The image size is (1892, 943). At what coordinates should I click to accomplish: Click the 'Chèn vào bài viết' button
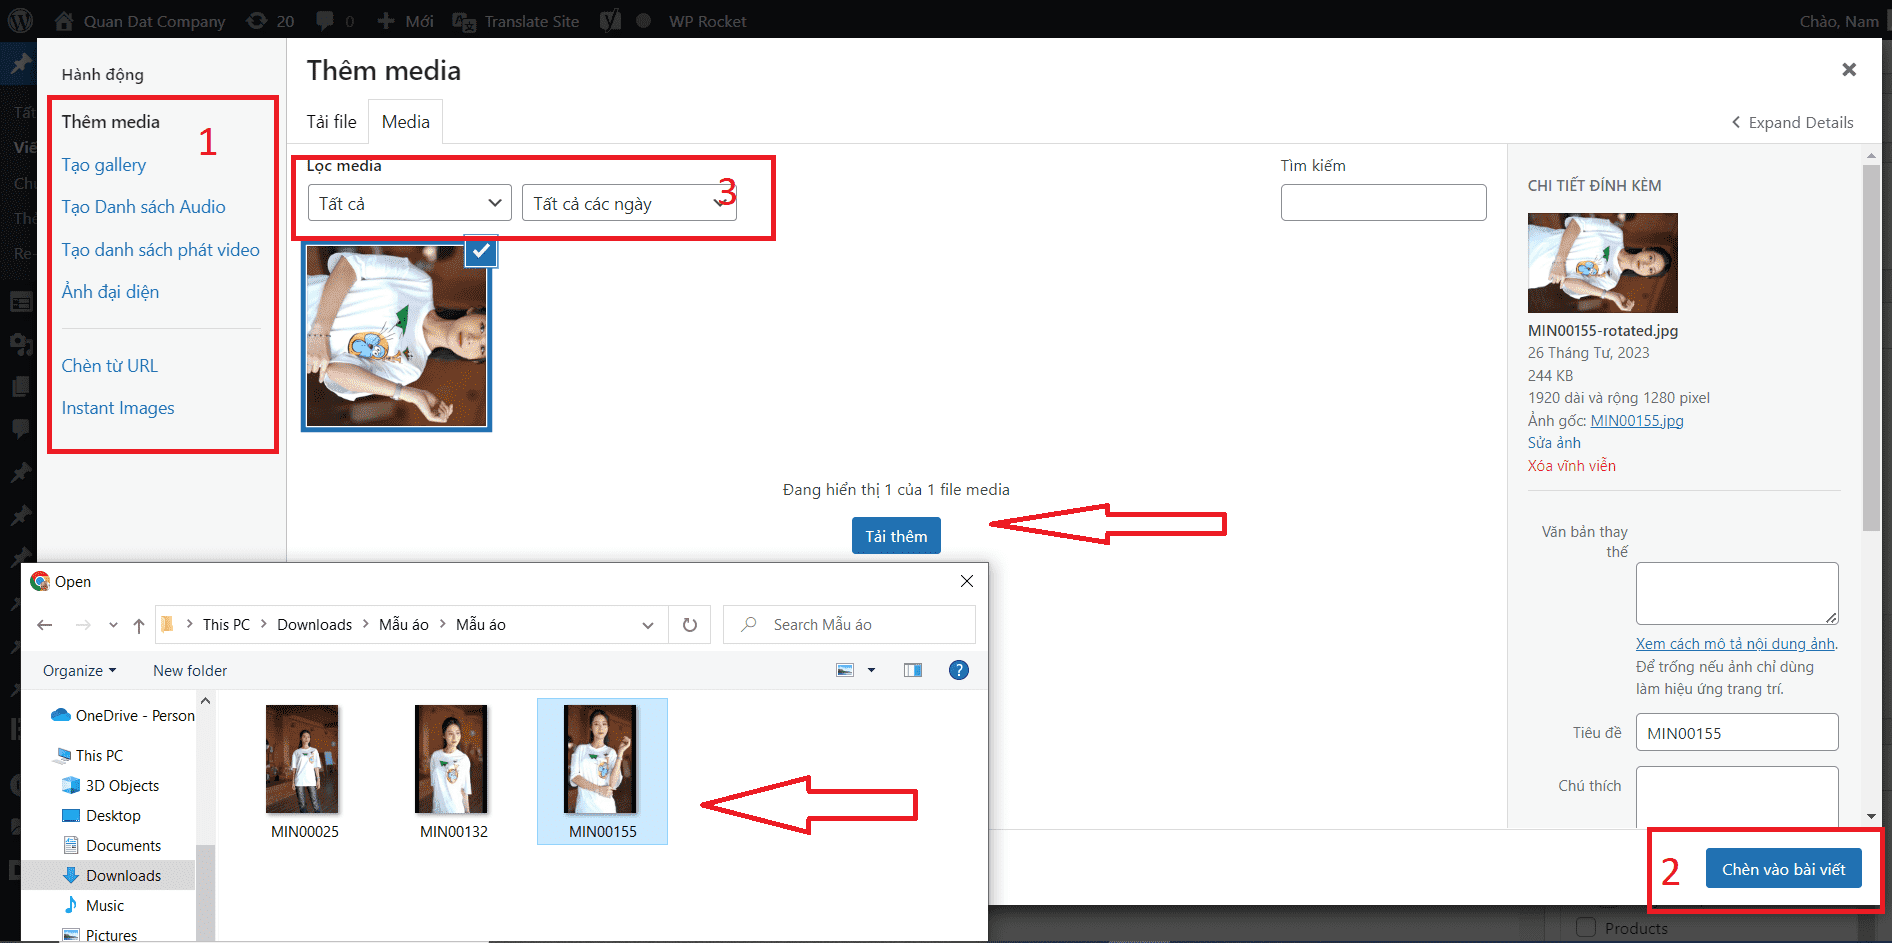(1784, 868)
